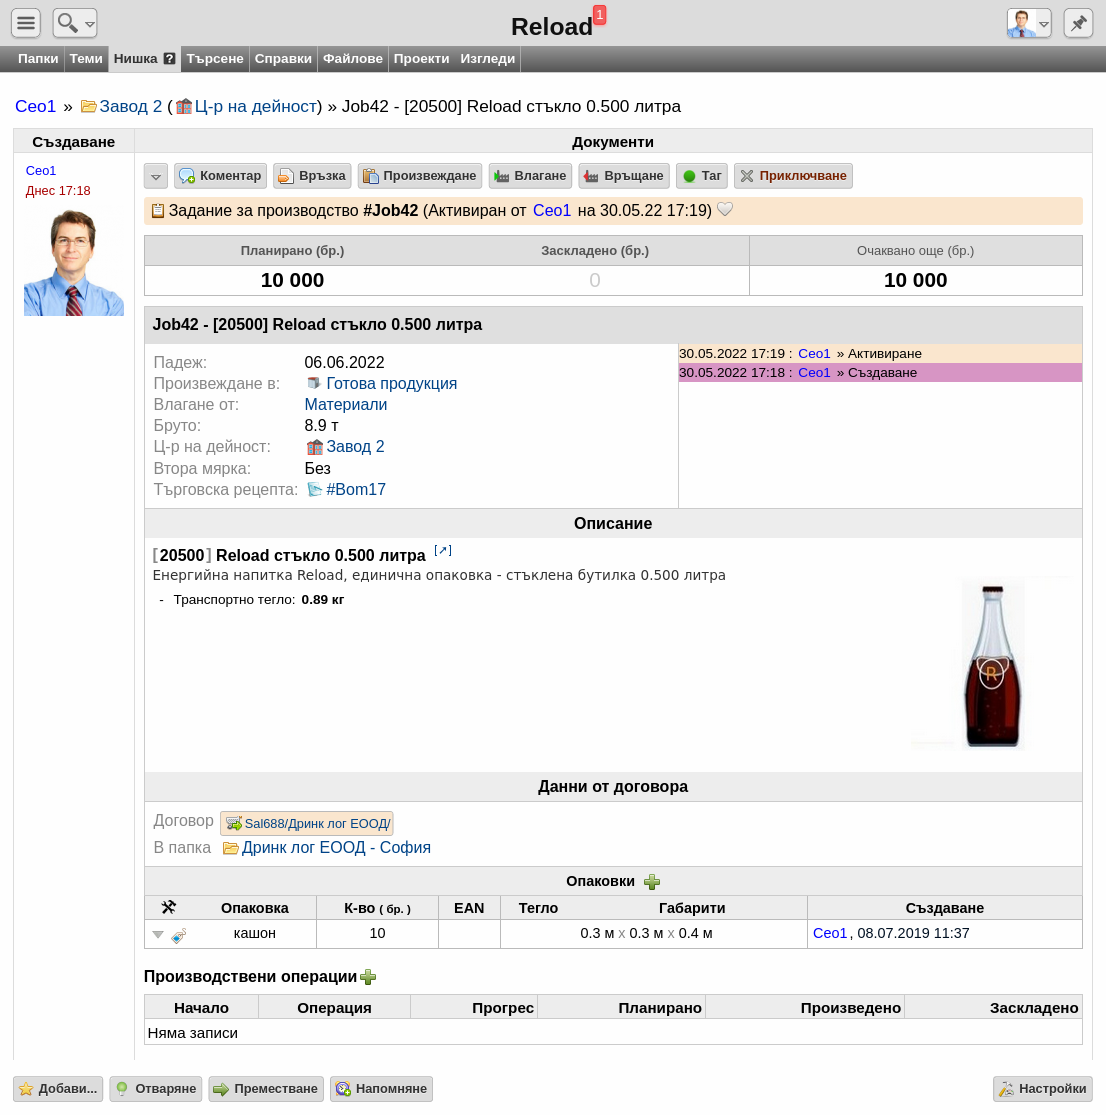
Task: Click Ceo1 in the Създаване history row
Action: point(814,373)
